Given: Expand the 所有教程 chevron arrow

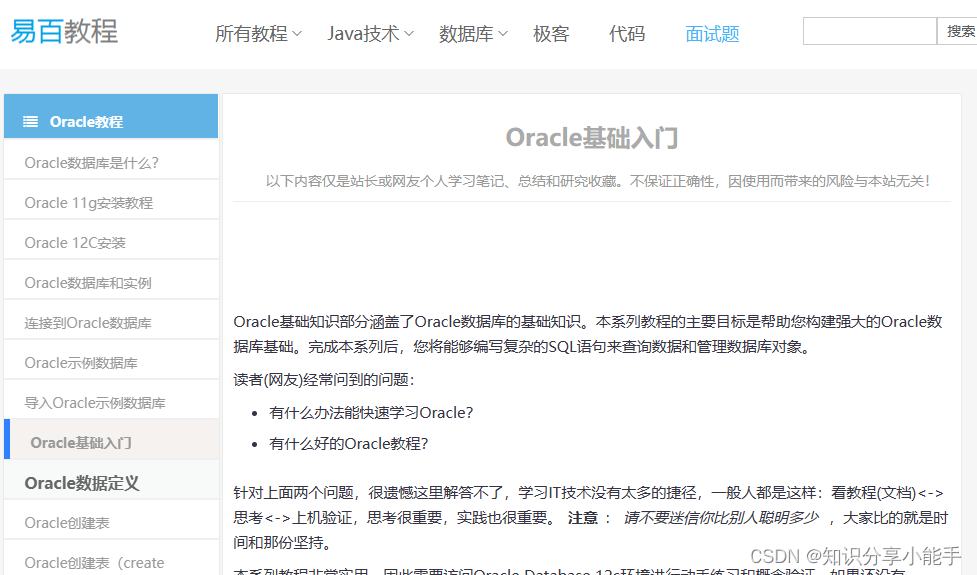Looking at the screenshot, I should pos(297,34).
